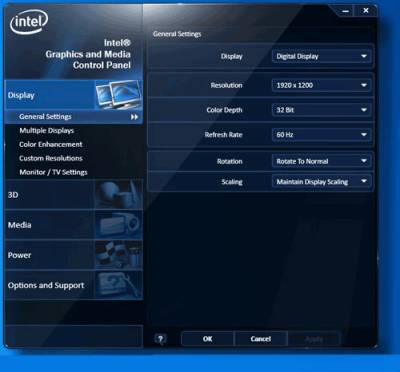Open the Refresh Rate dropdown showing 60 Hz

321,135
